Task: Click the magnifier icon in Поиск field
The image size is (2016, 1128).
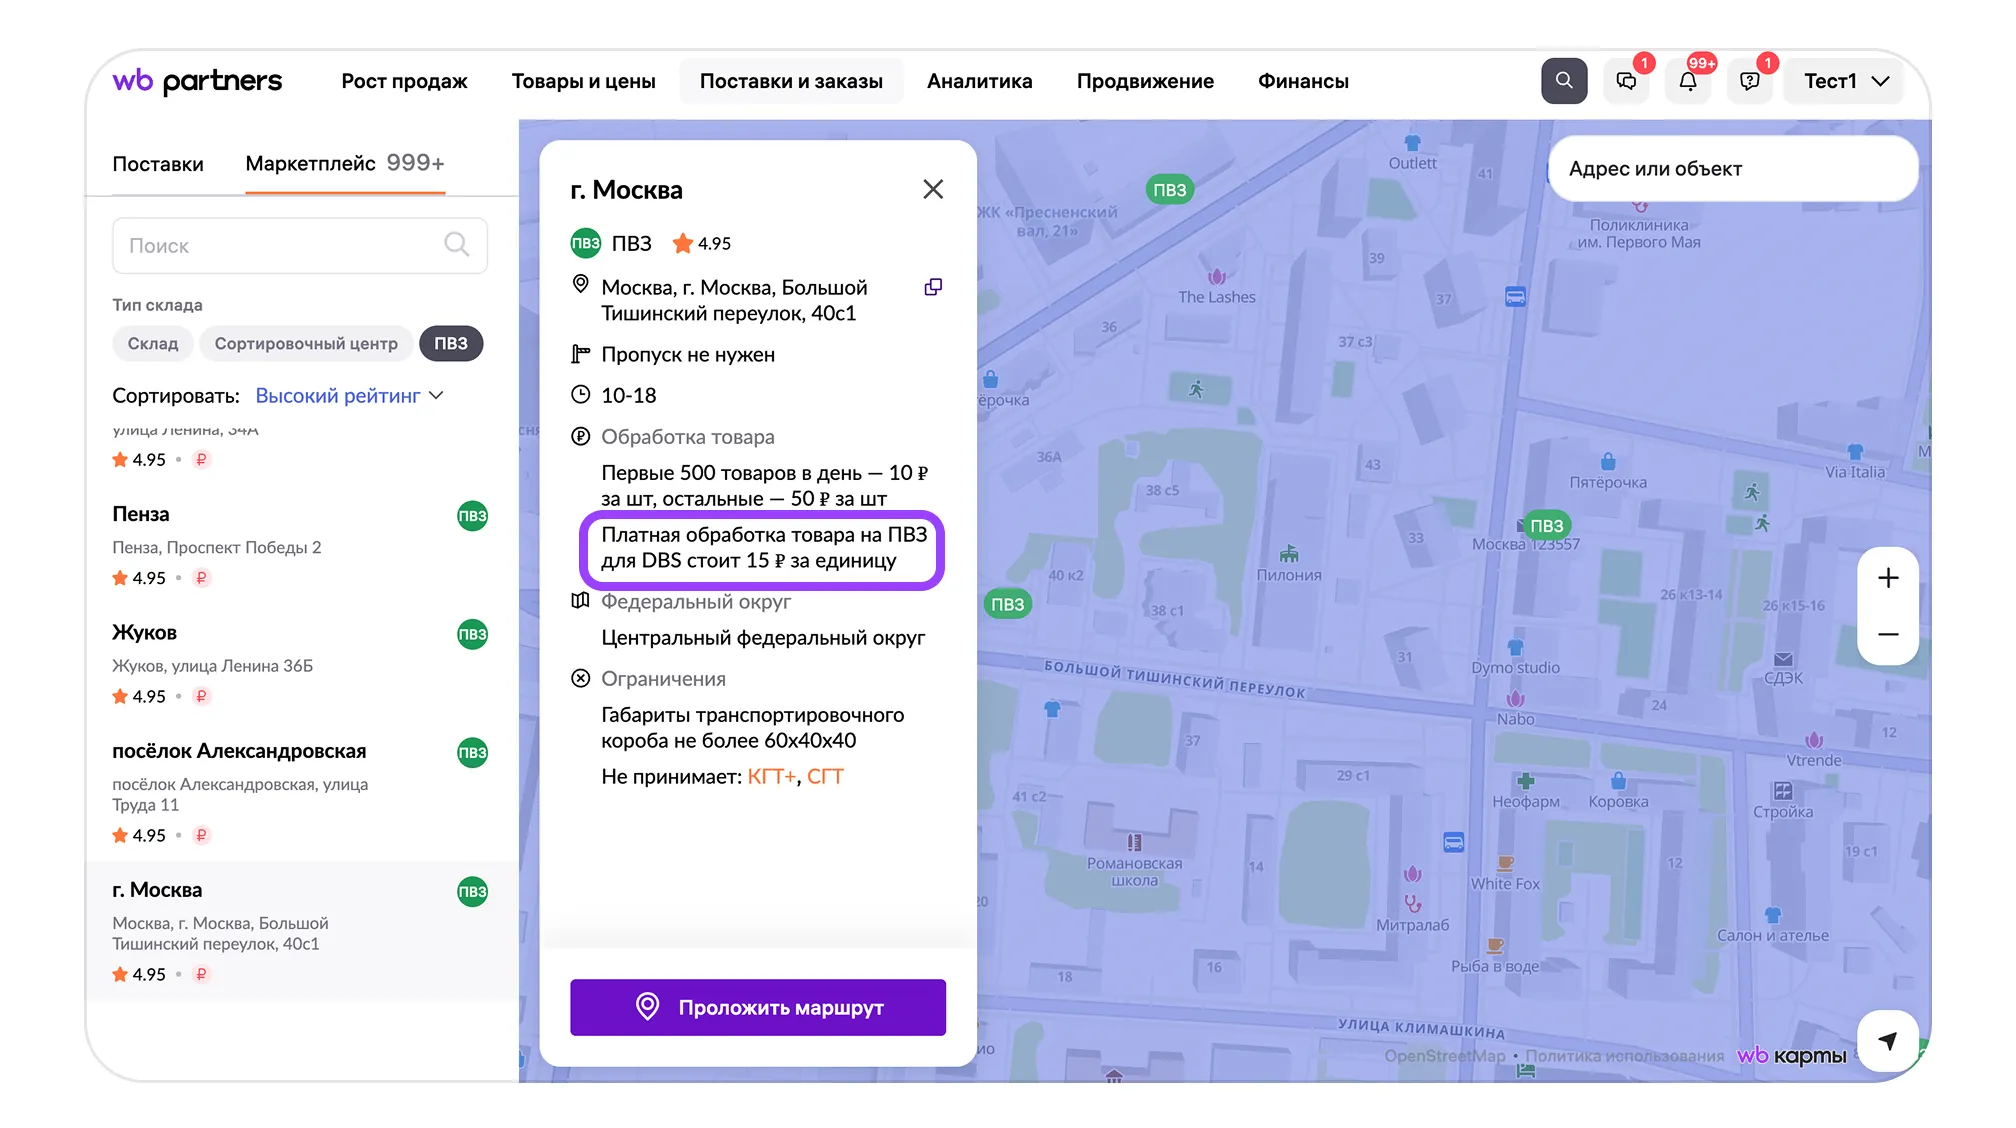Action: click(x=457, y=245)
